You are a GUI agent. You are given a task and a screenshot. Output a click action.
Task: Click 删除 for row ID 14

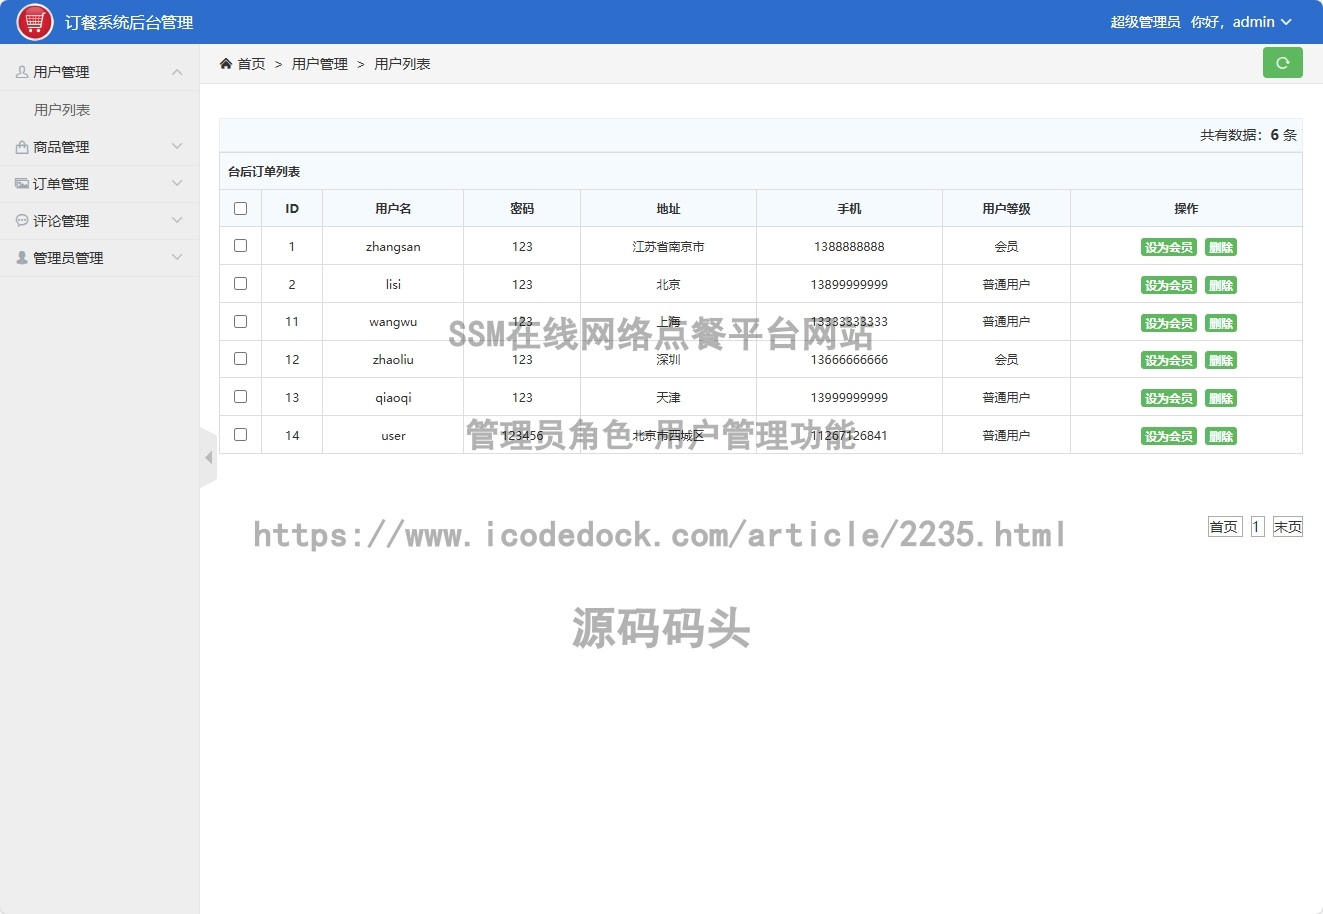point(1221,436)
